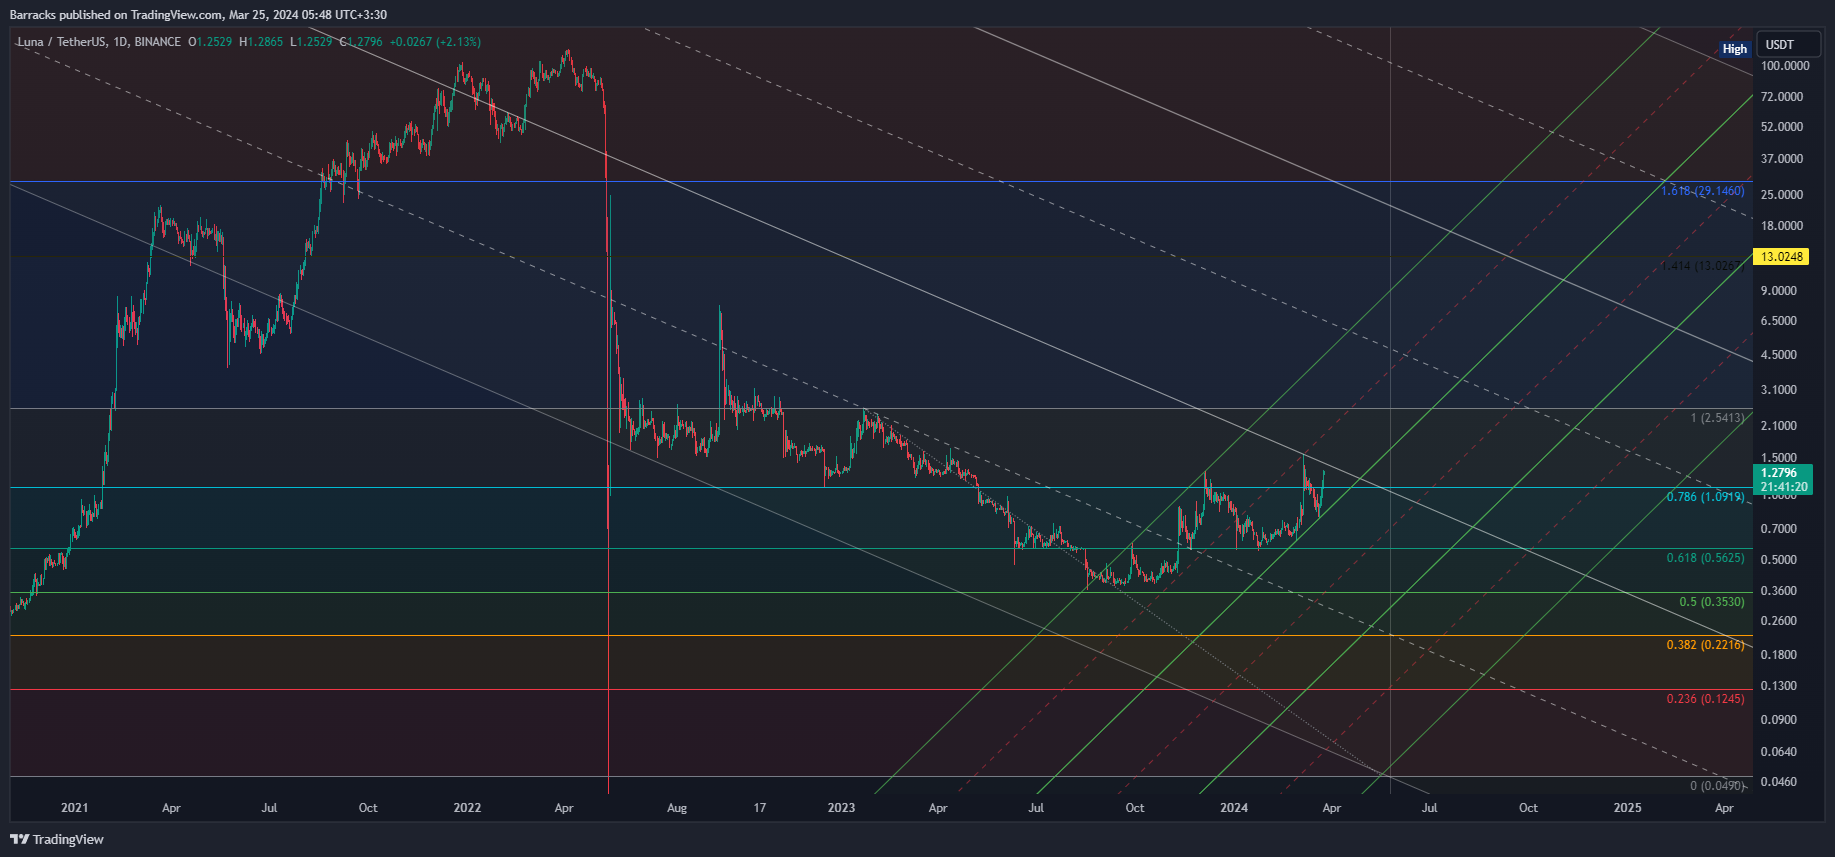
Task: Click 100.0000 on the price axis
Action: tap(1785, 66)
